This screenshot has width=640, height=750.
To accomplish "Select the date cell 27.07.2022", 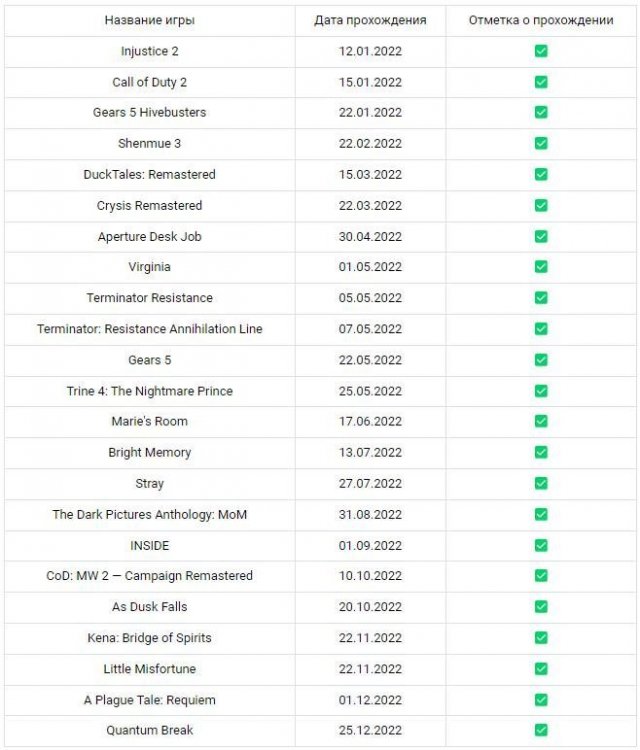I will (x=370, y=484).
